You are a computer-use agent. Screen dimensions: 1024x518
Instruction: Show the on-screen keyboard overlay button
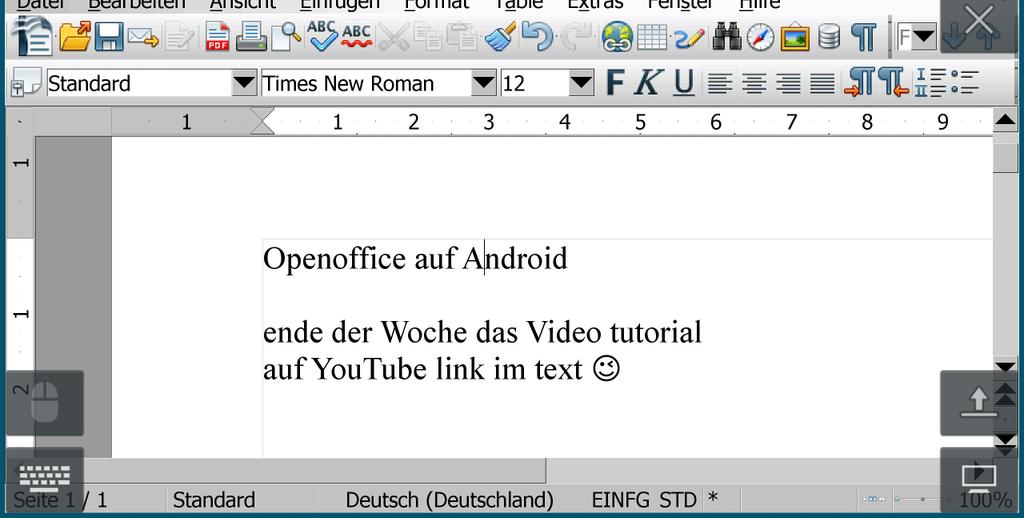[x=44, y=478]
